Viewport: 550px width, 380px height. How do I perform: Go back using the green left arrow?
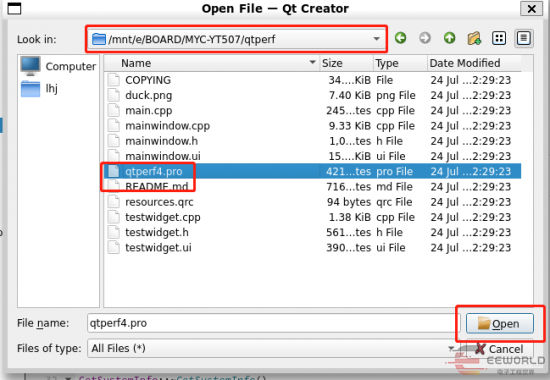401,38
